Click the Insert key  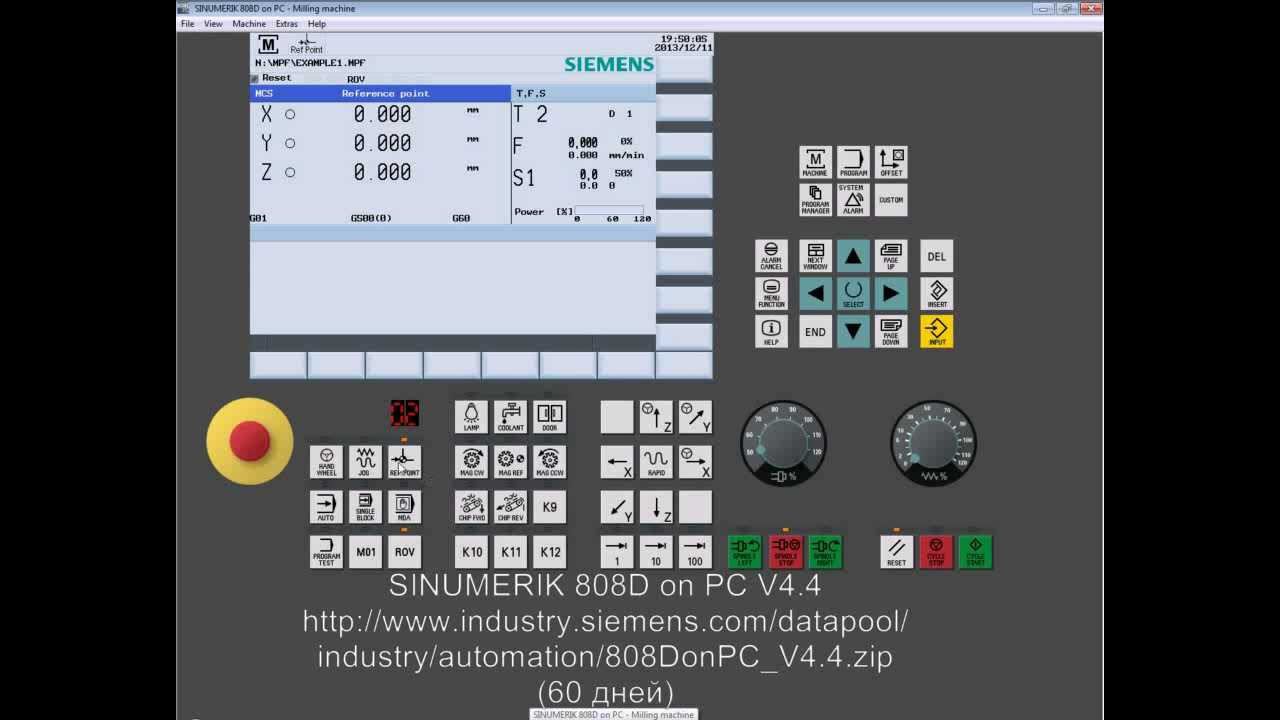[937, 294]
